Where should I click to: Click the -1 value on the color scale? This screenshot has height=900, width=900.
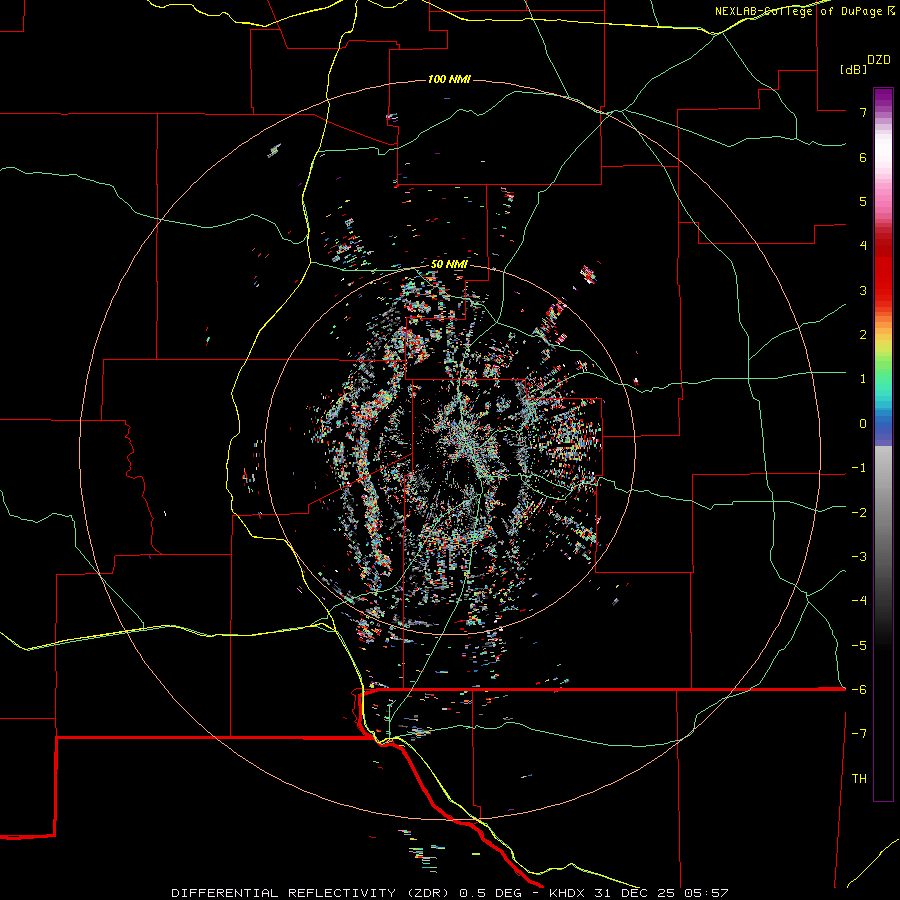pyautogui.click(x=859, y=468)
